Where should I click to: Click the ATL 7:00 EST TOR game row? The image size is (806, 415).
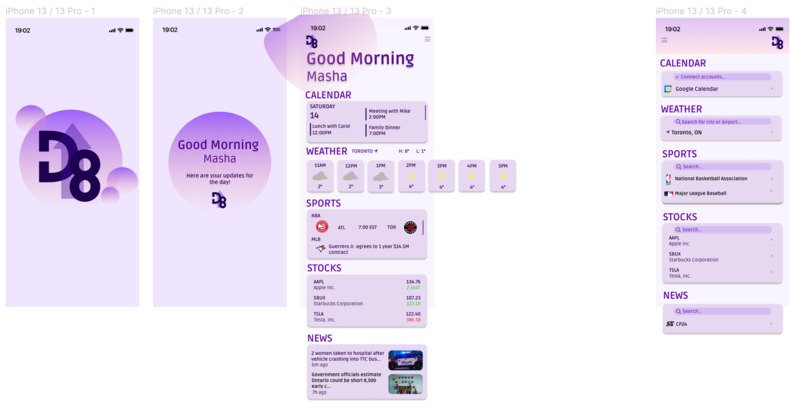pyautogui.click(x=367, y=227)
